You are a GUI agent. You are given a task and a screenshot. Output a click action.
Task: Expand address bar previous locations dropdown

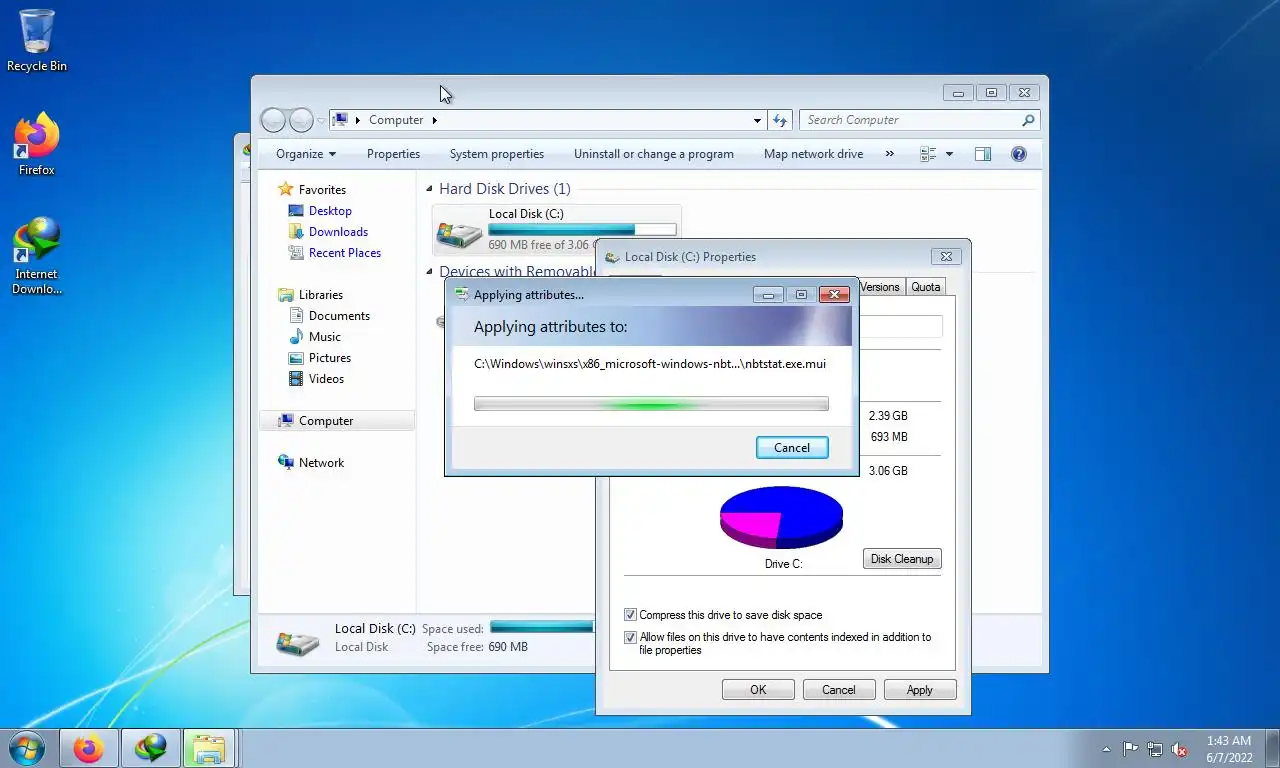click(757, 120)
